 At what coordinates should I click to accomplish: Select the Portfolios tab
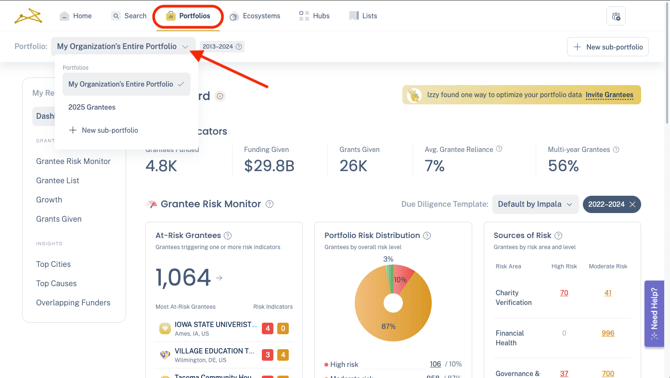point(188,16)
